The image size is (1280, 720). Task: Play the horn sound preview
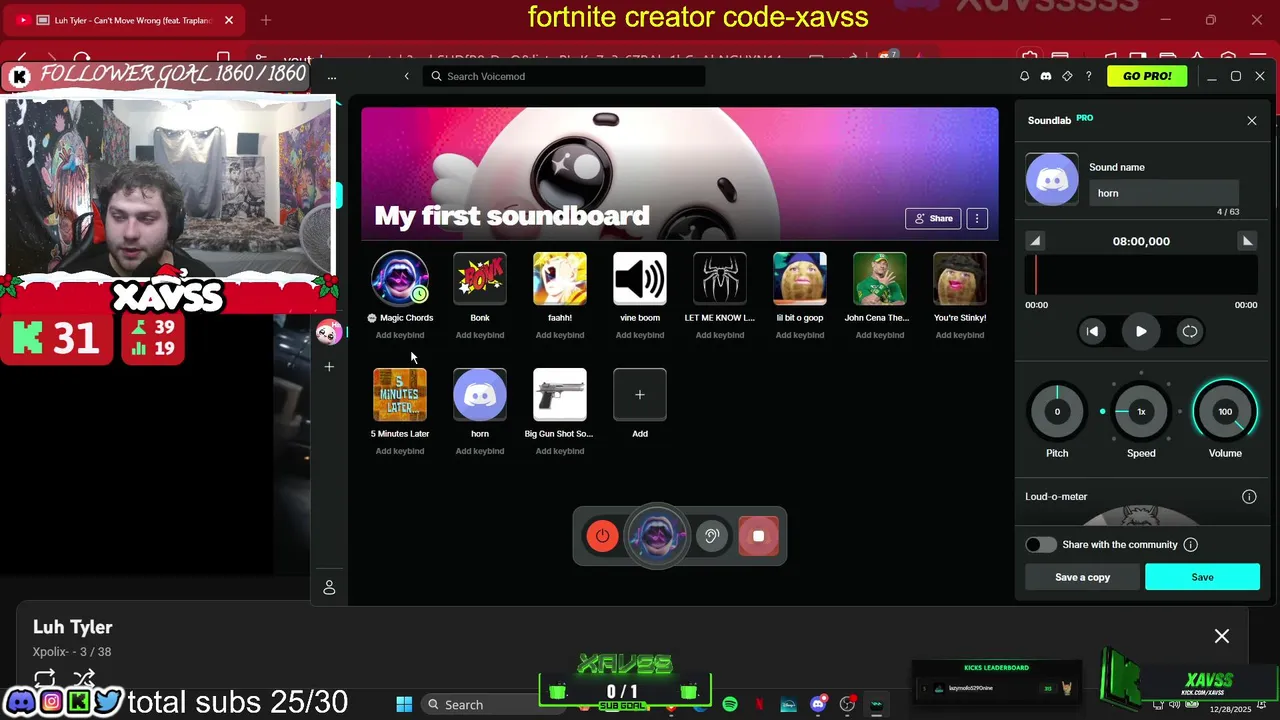coord(1141,331)
